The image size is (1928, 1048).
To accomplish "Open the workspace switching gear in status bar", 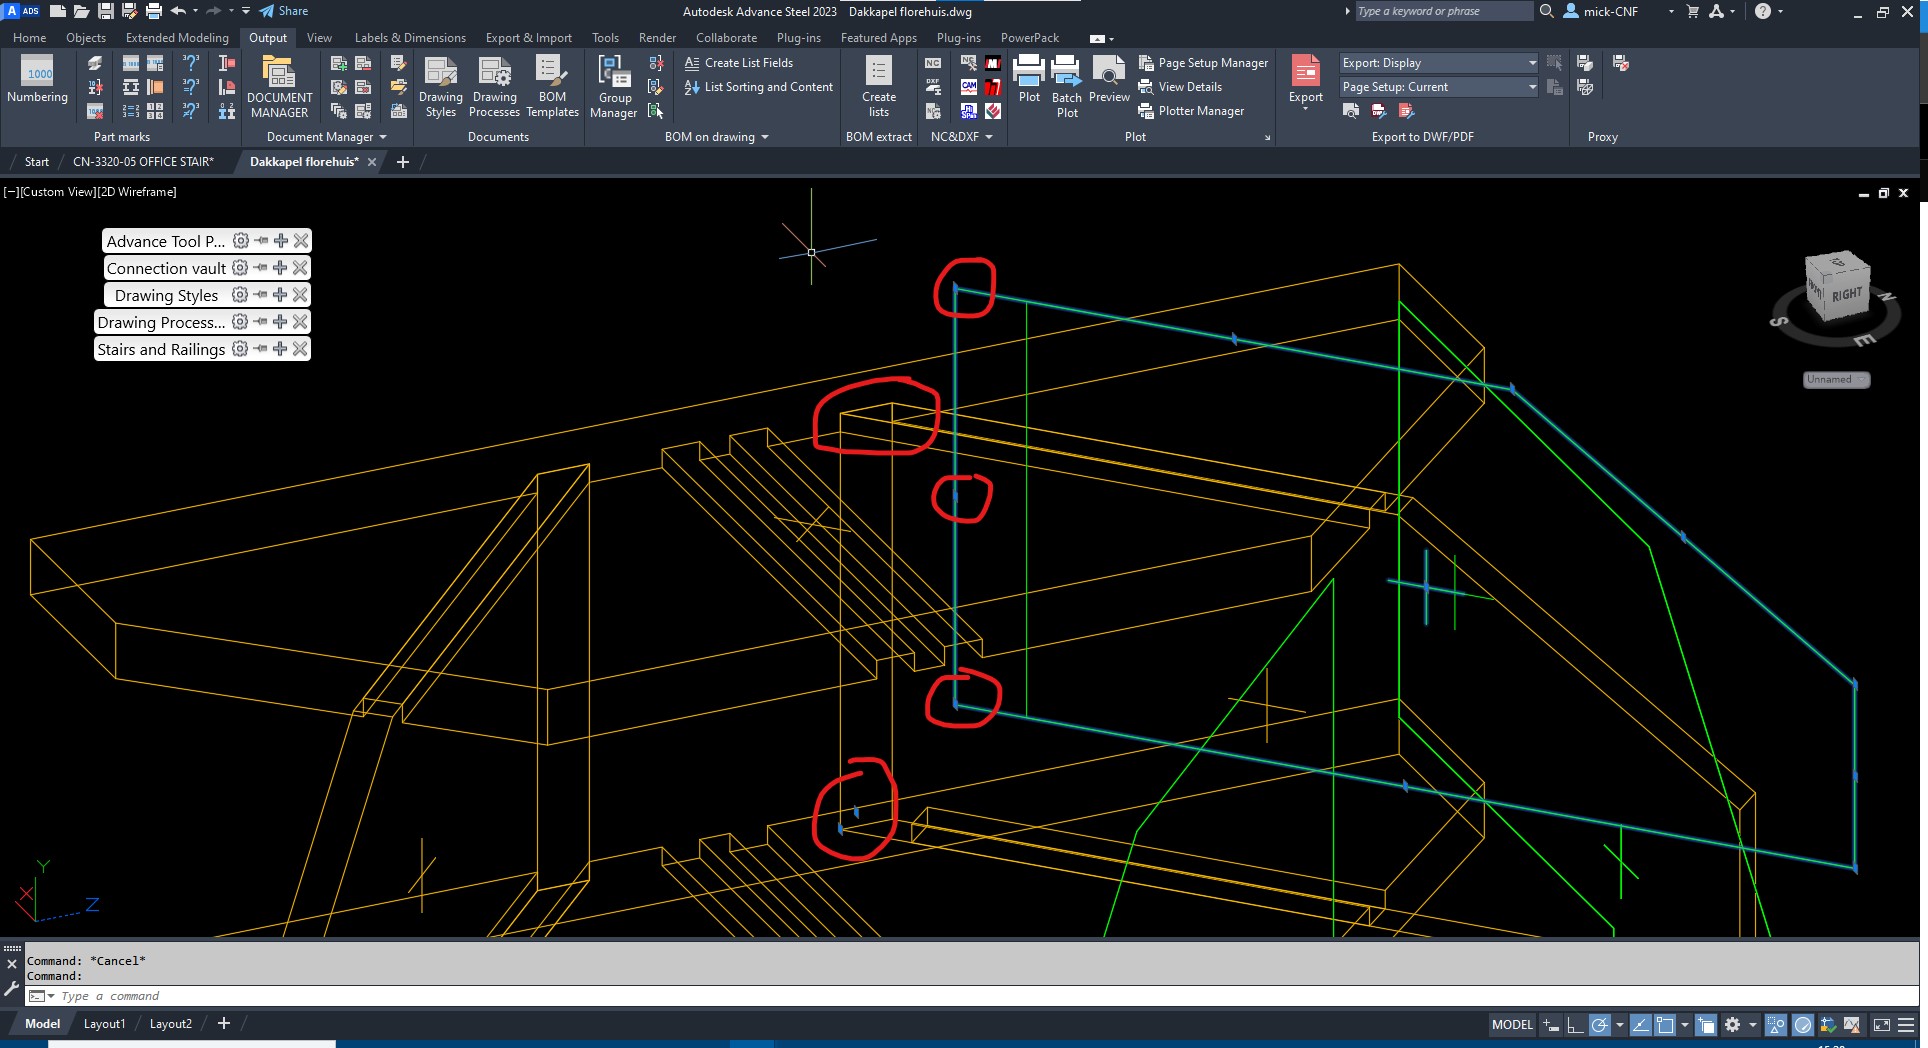I will pos(1732,1025).
